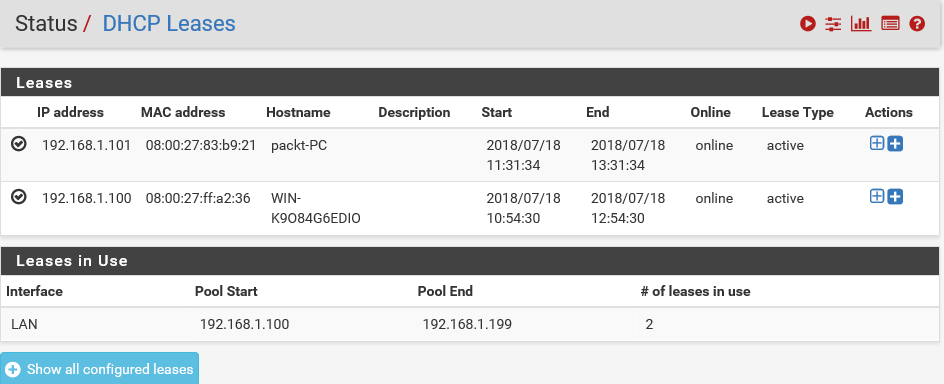Click check-circle icon for 192.168.1.100 row

tap(19, 196)
